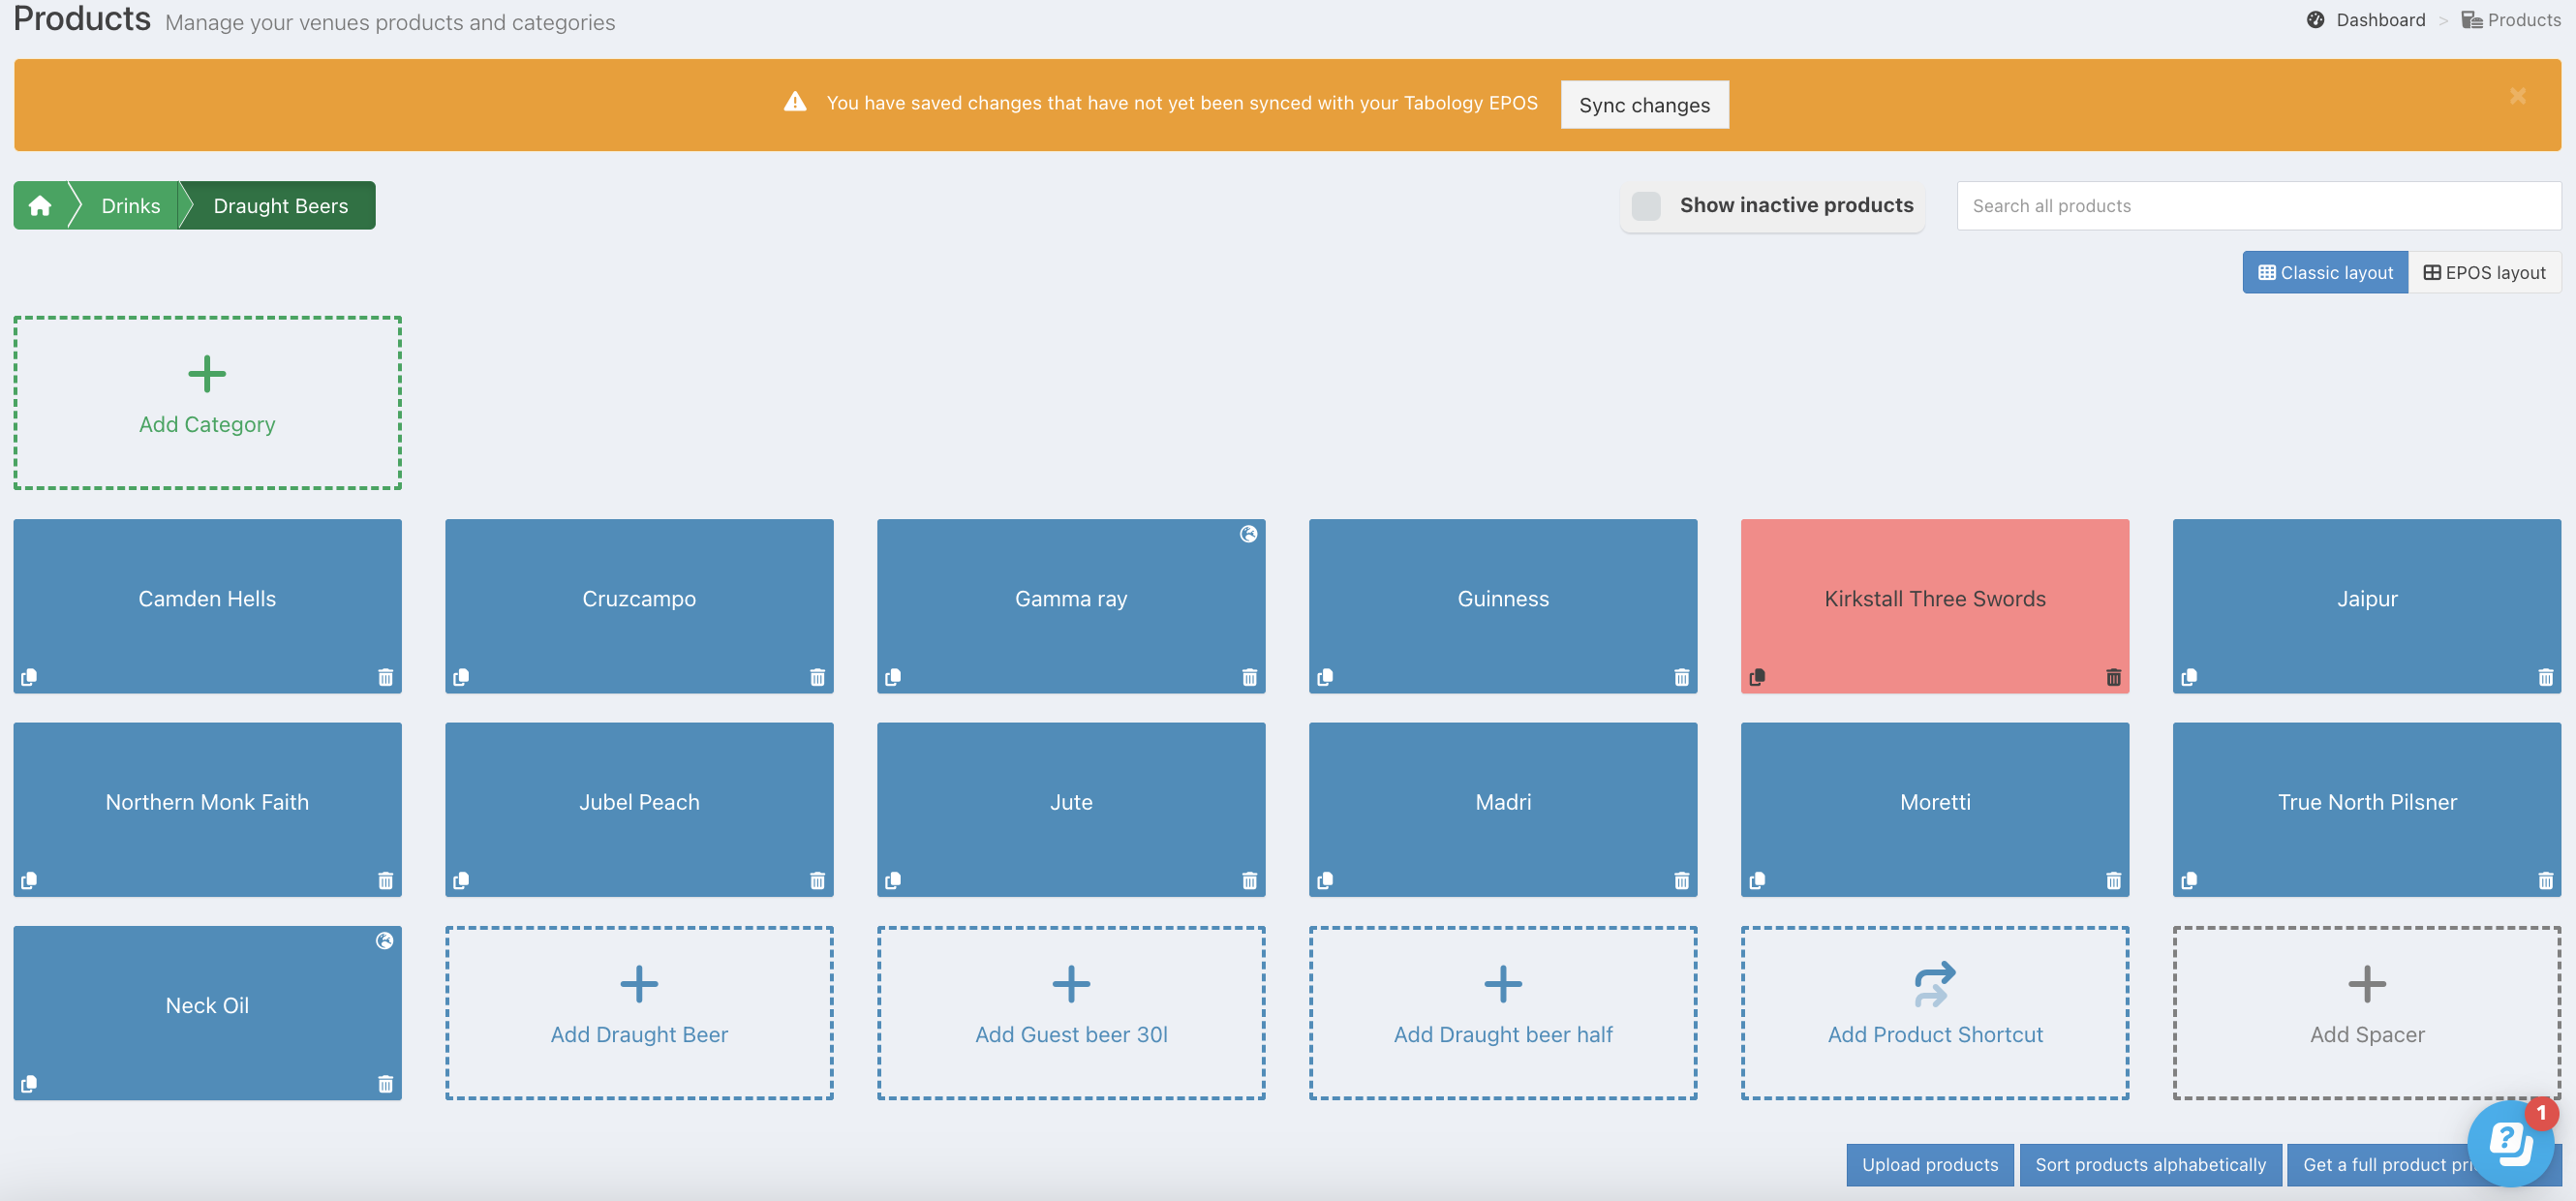Image resolution: width=2576 pixels, height=1201 pixels.
Task: Delete Kirkstall Three Swords product
Action: [x=2114, y=677]
